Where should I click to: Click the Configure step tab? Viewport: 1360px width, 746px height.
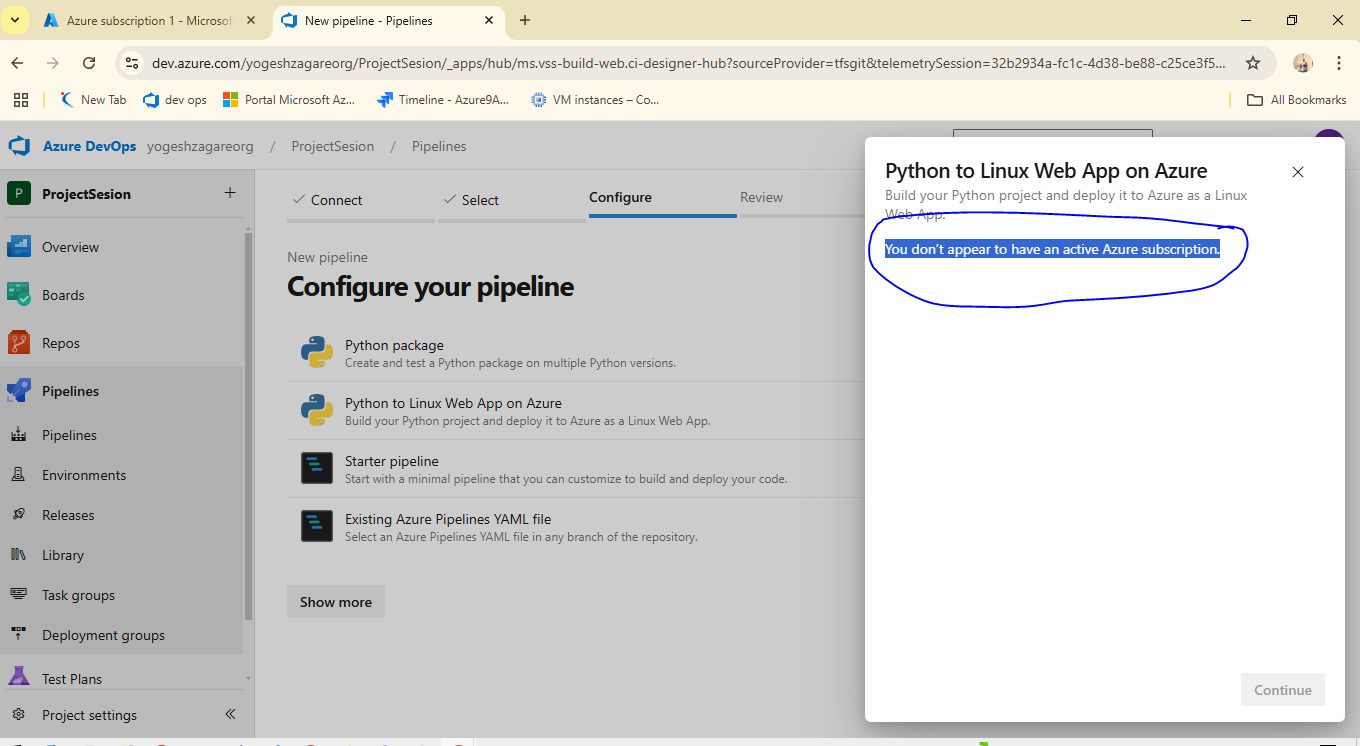coord(620,197)
